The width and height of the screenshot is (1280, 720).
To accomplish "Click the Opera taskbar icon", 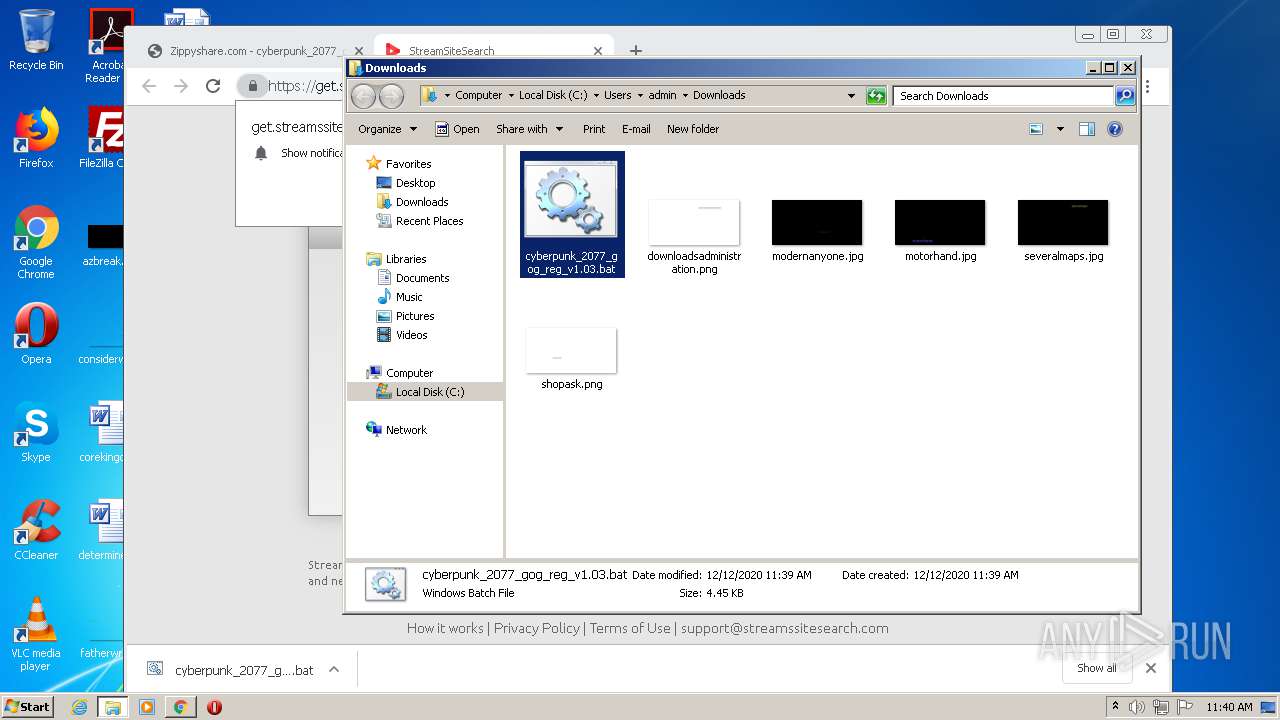I will (214, 707).
